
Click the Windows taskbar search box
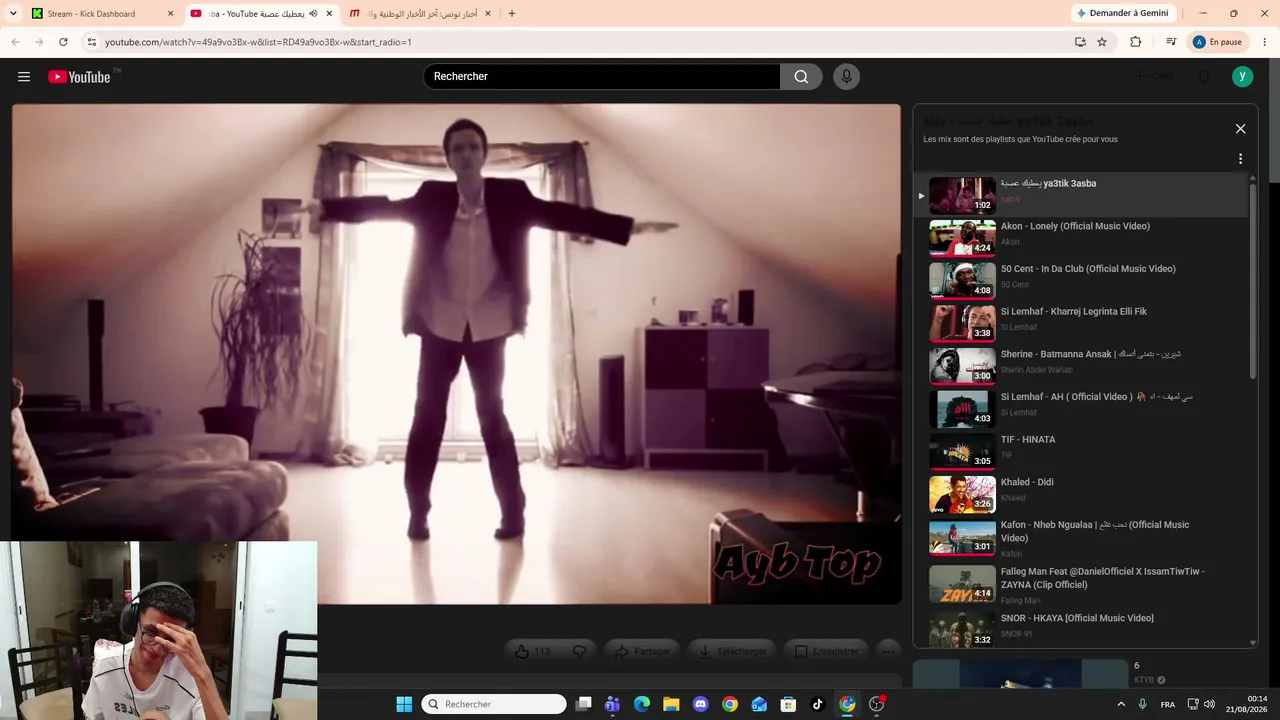tap(494, 704)
